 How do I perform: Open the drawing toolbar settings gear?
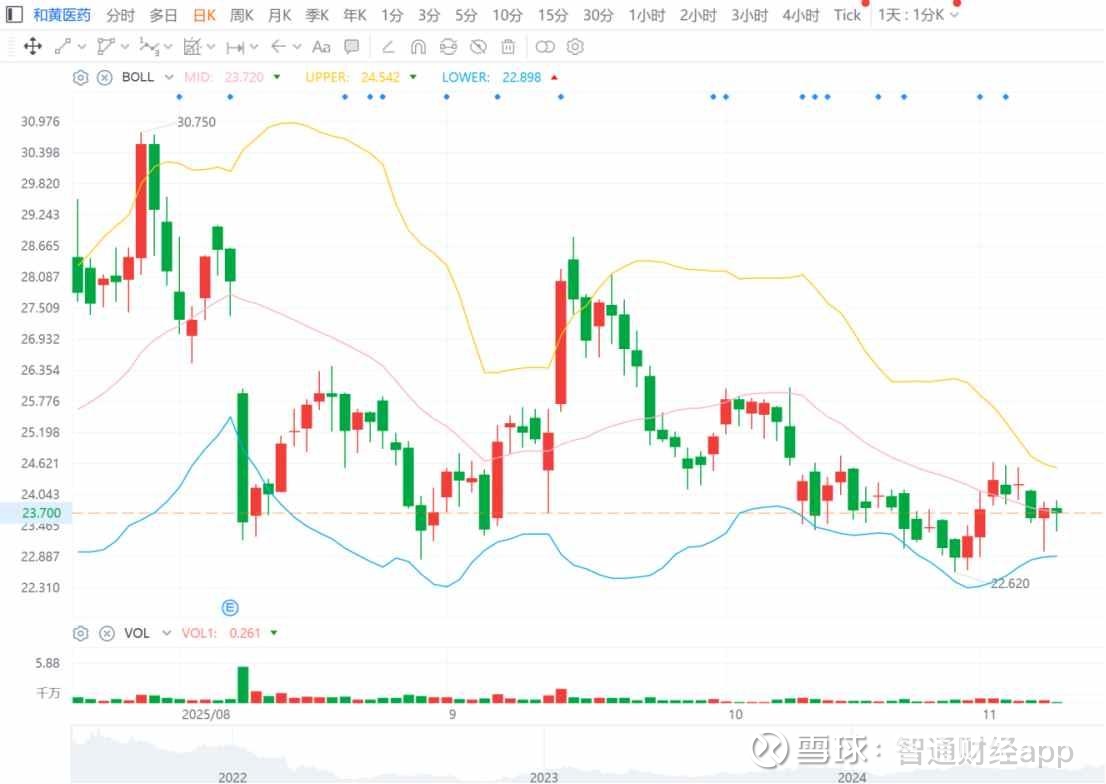(x=576, y=47)
